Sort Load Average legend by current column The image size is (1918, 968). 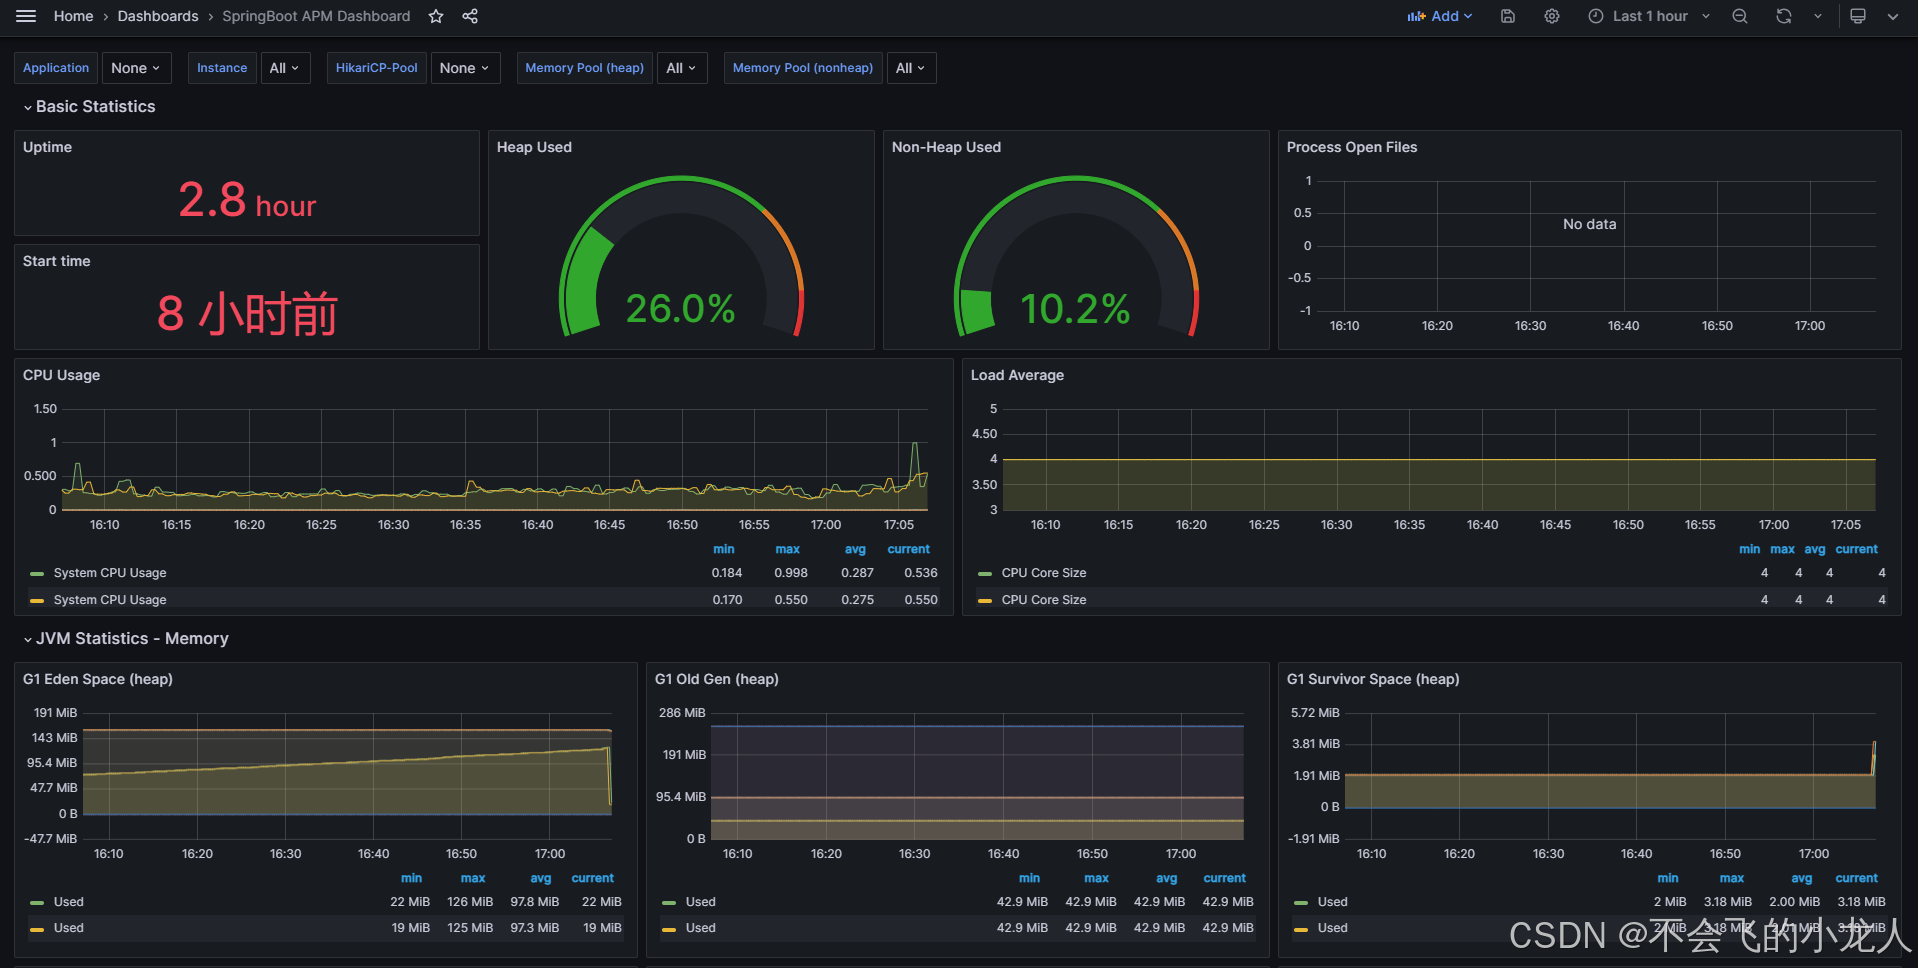1857,549
